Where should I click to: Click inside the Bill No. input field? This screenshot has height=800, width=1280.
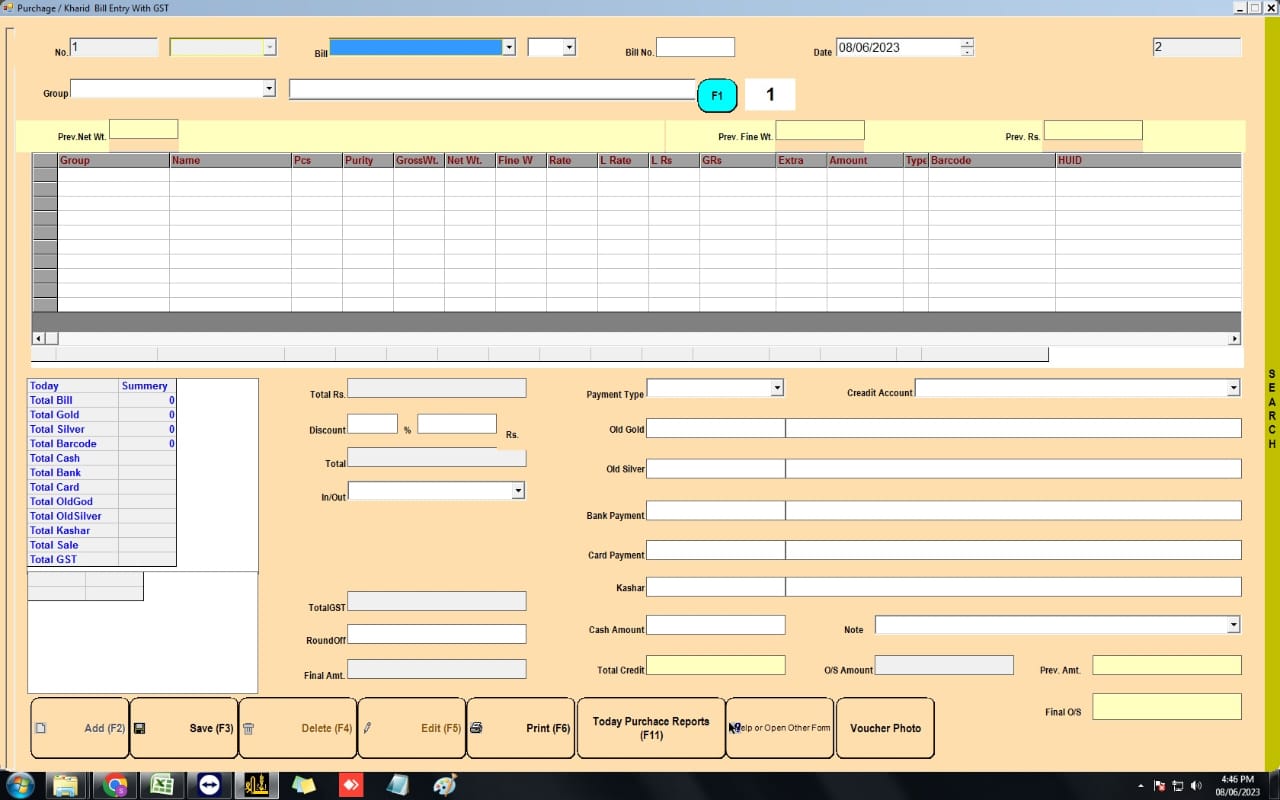tap(695, 46)
